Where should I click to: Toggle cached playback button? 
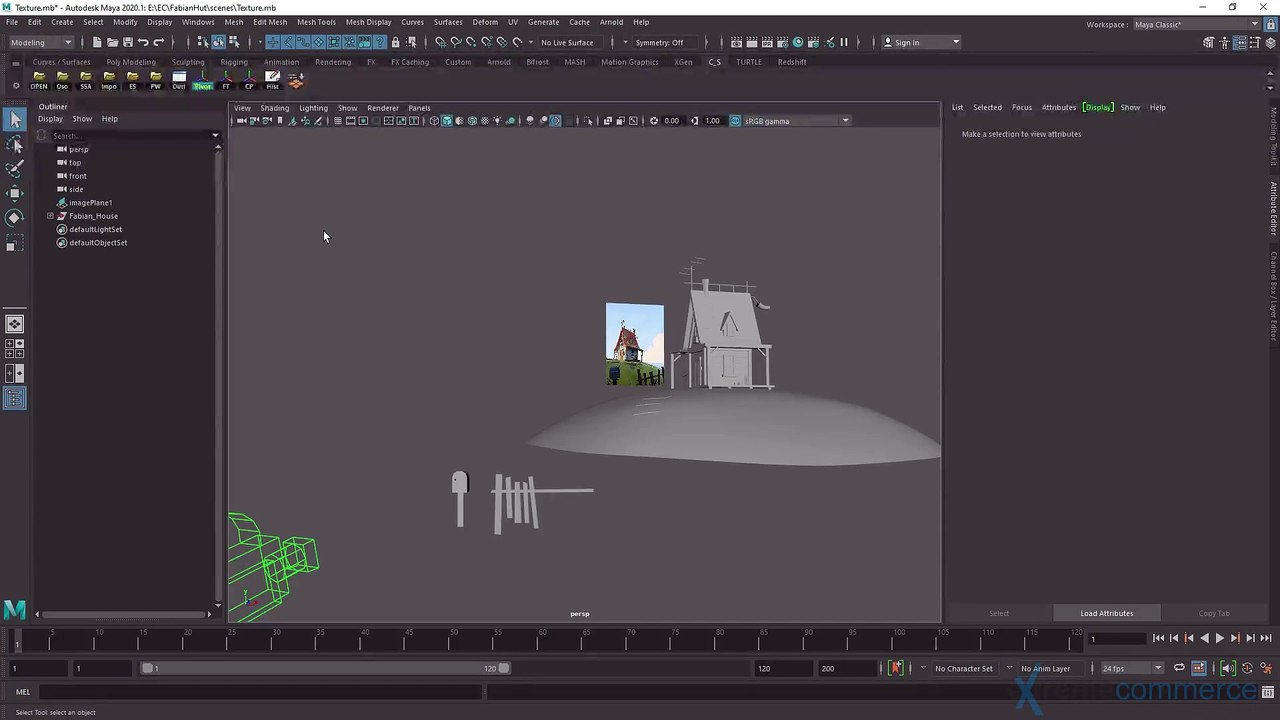[x=1199, y=668]
